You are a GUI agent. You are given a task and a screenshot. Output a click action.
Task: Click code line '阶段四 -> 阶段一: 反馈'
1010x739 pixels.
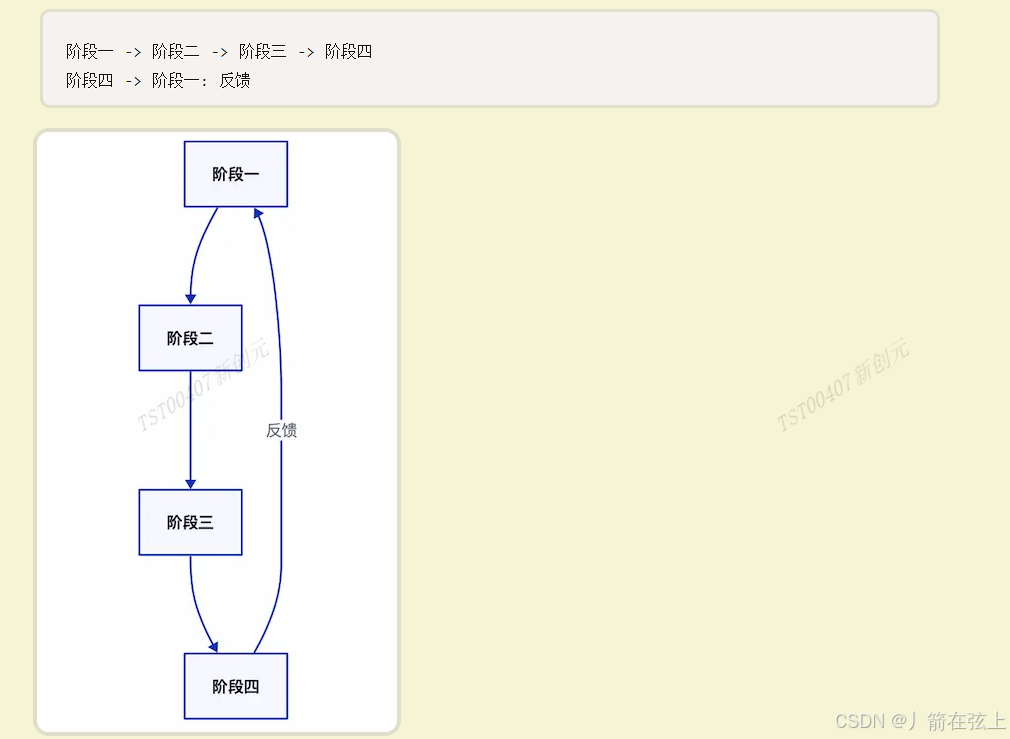point(158,81)
